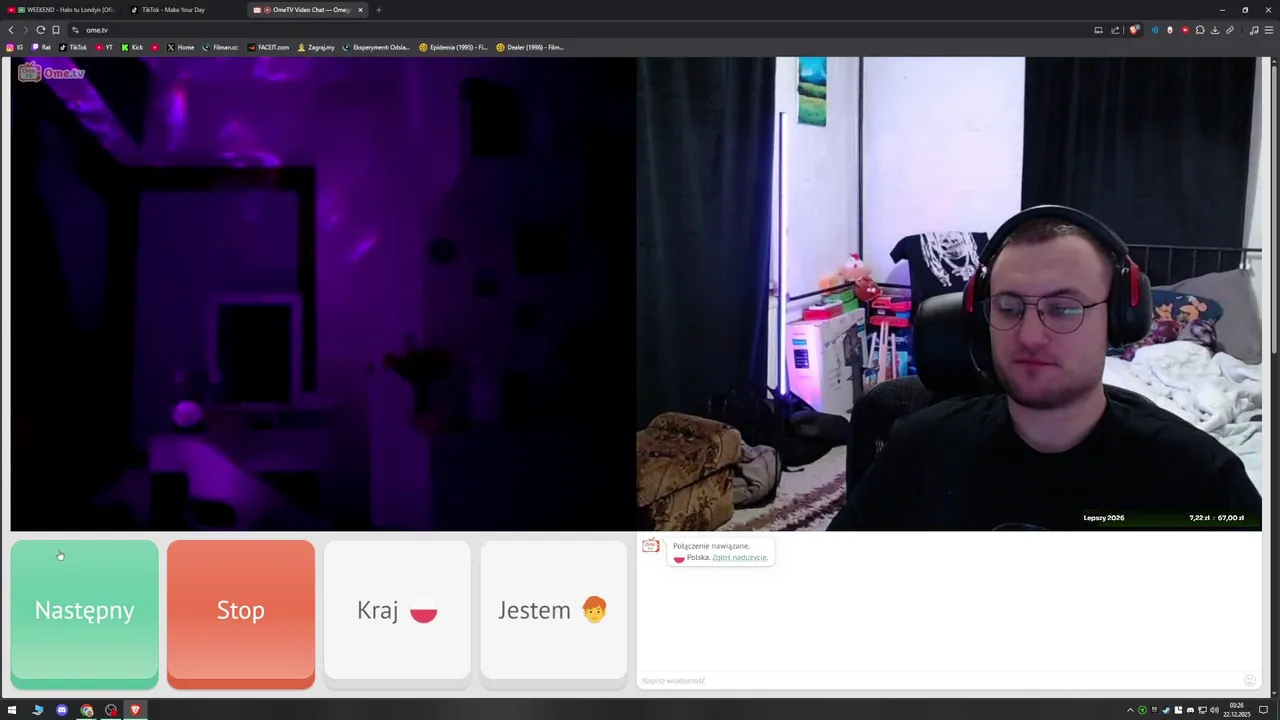Open the browser downloads icon
The width and height of the screenshot is (1280, 720).
1215,30
